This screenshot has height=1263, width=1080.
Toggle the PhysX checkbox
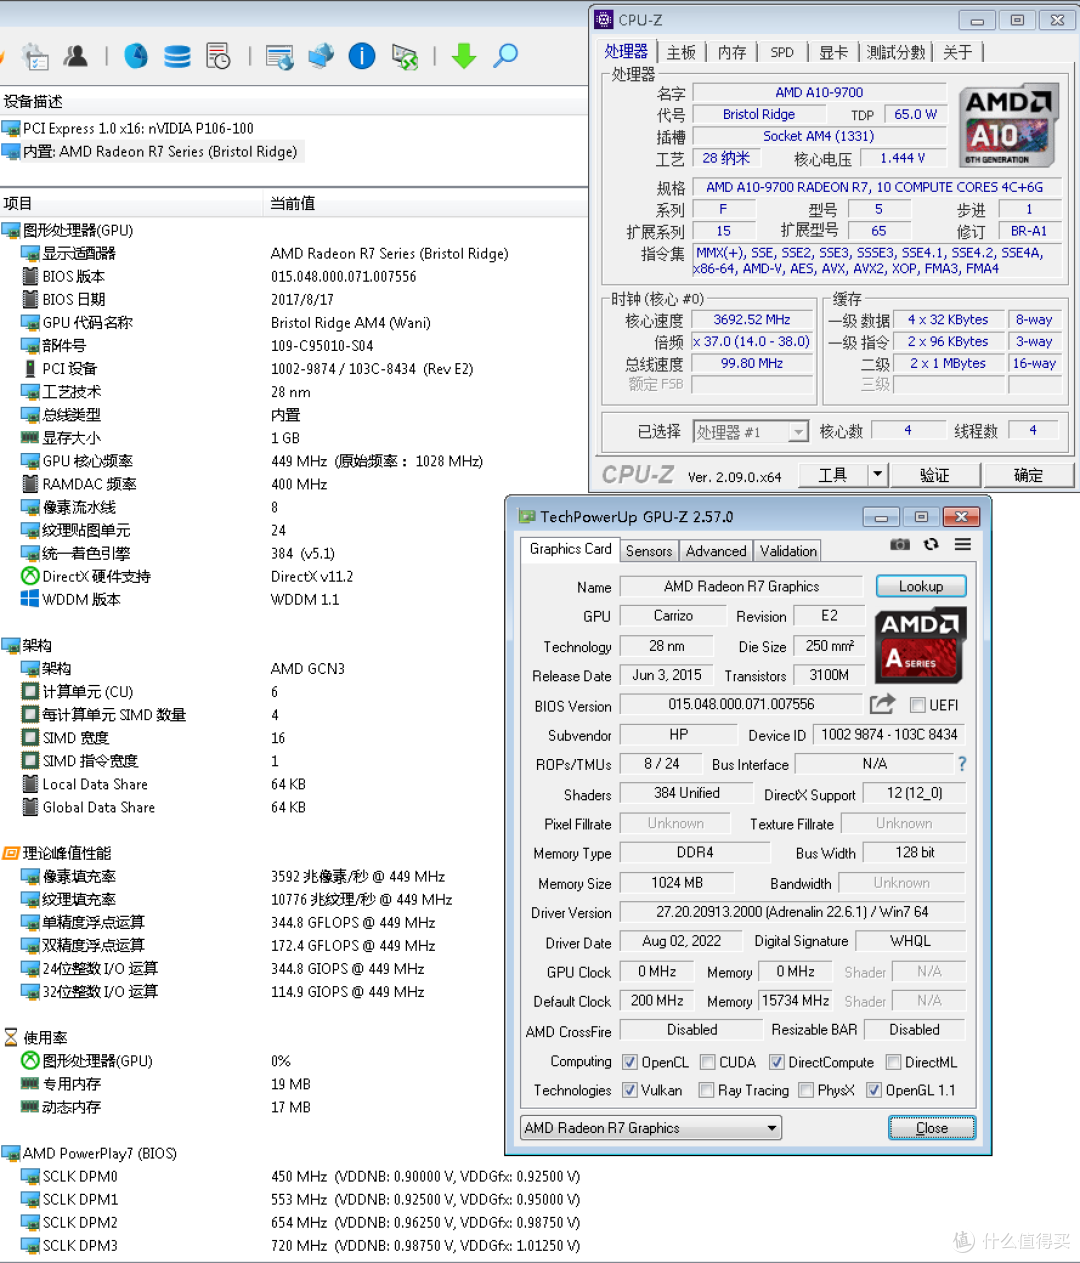click(x=806, y=1090)
